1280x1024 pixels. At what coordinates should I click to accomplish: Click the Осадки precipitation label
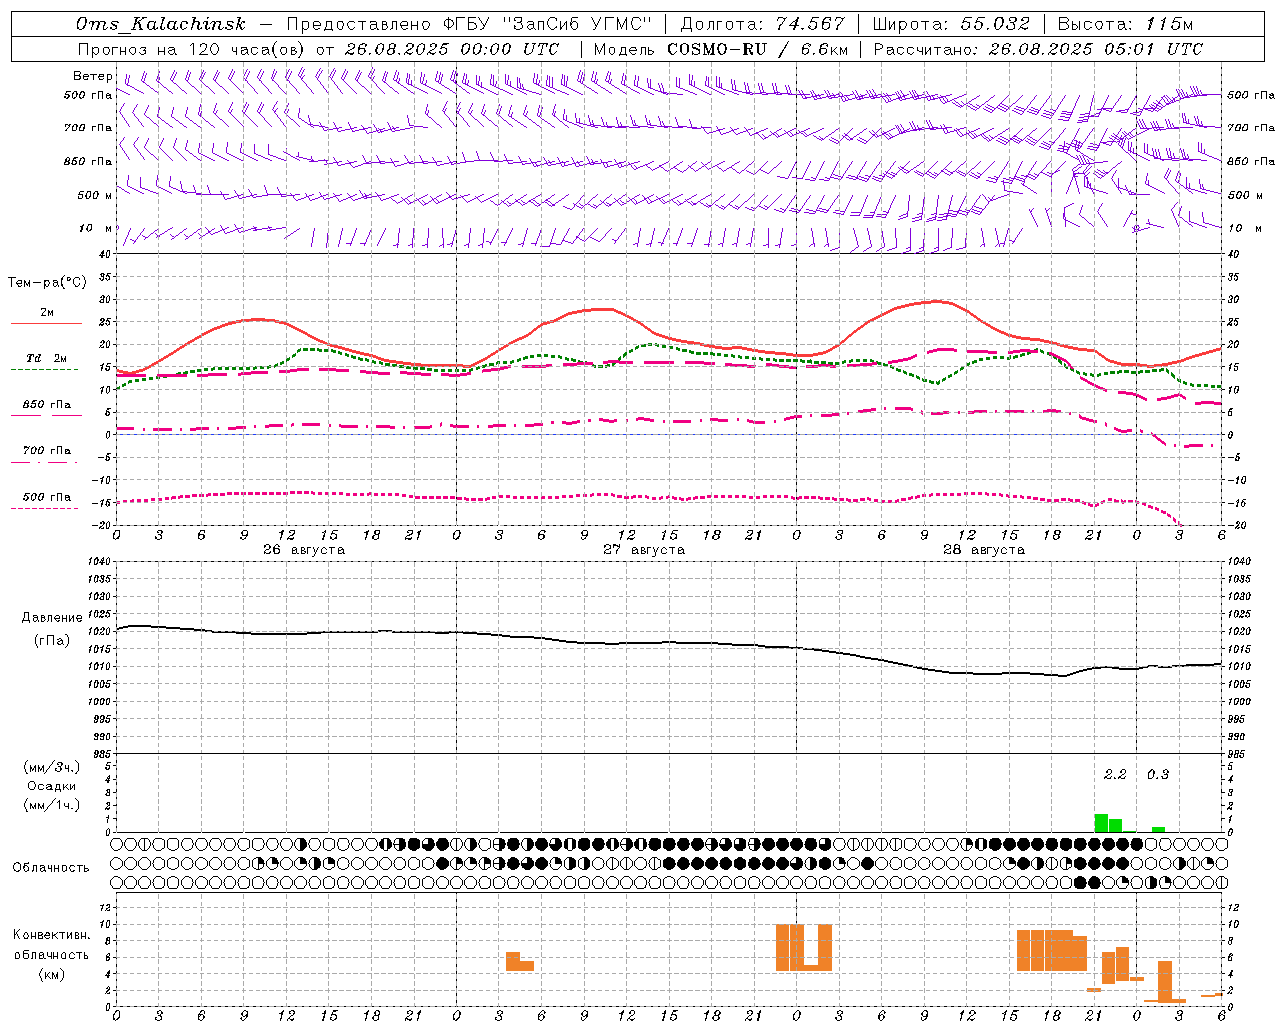[52, 786]
